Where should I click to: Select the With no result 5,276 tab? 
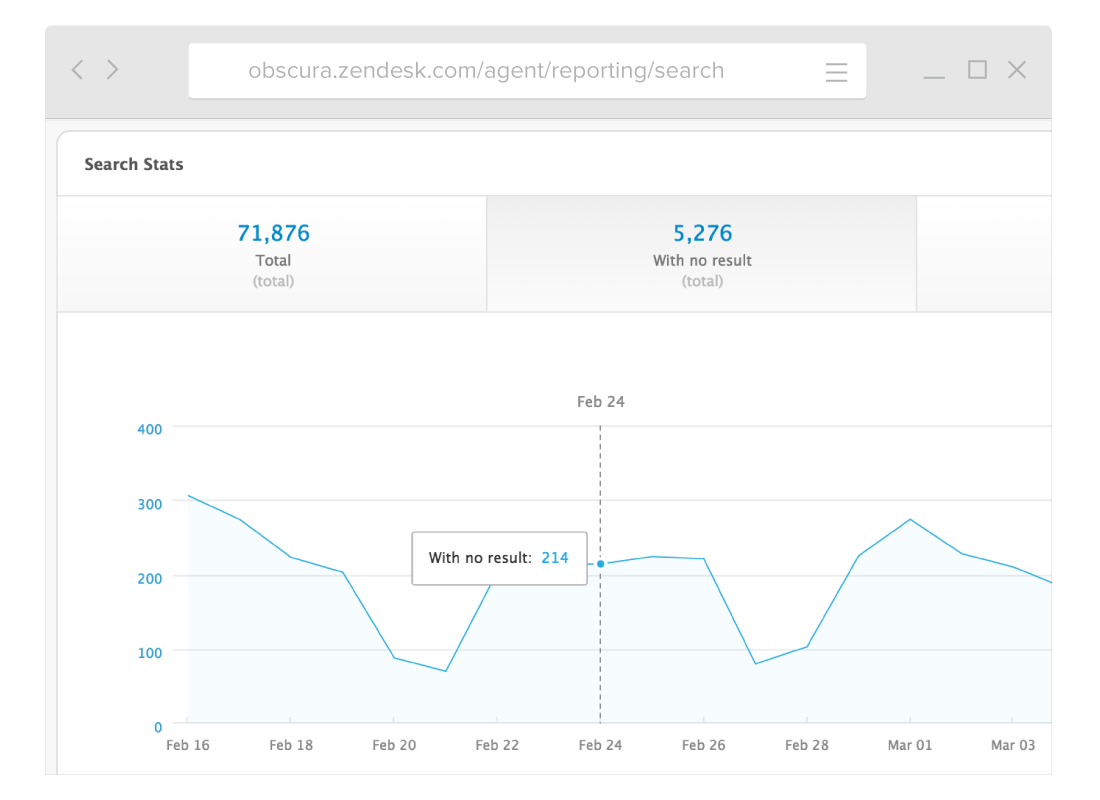tap(702, 254)
